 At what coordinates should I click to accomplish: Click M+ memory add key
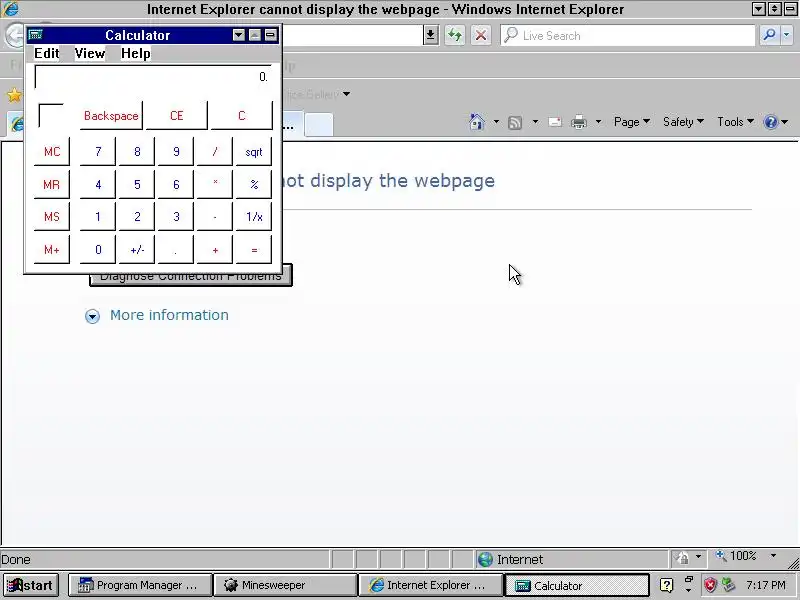[52, 249]
